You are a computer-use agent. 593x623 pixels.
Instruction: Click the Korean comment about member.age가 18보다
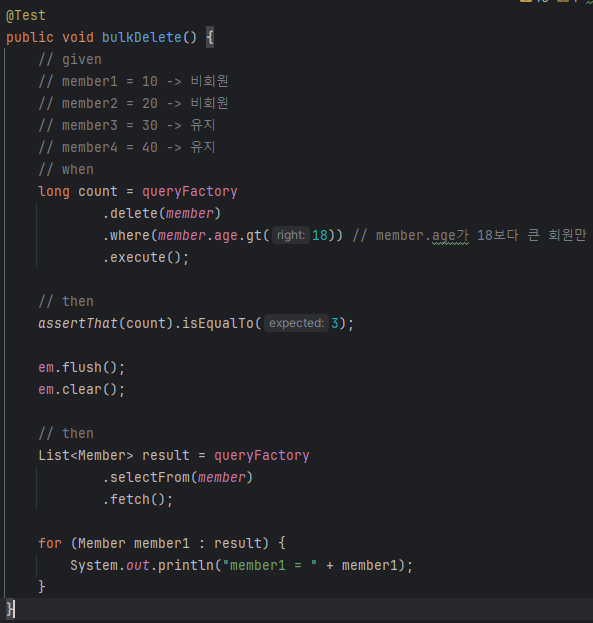tap(469, 236)
